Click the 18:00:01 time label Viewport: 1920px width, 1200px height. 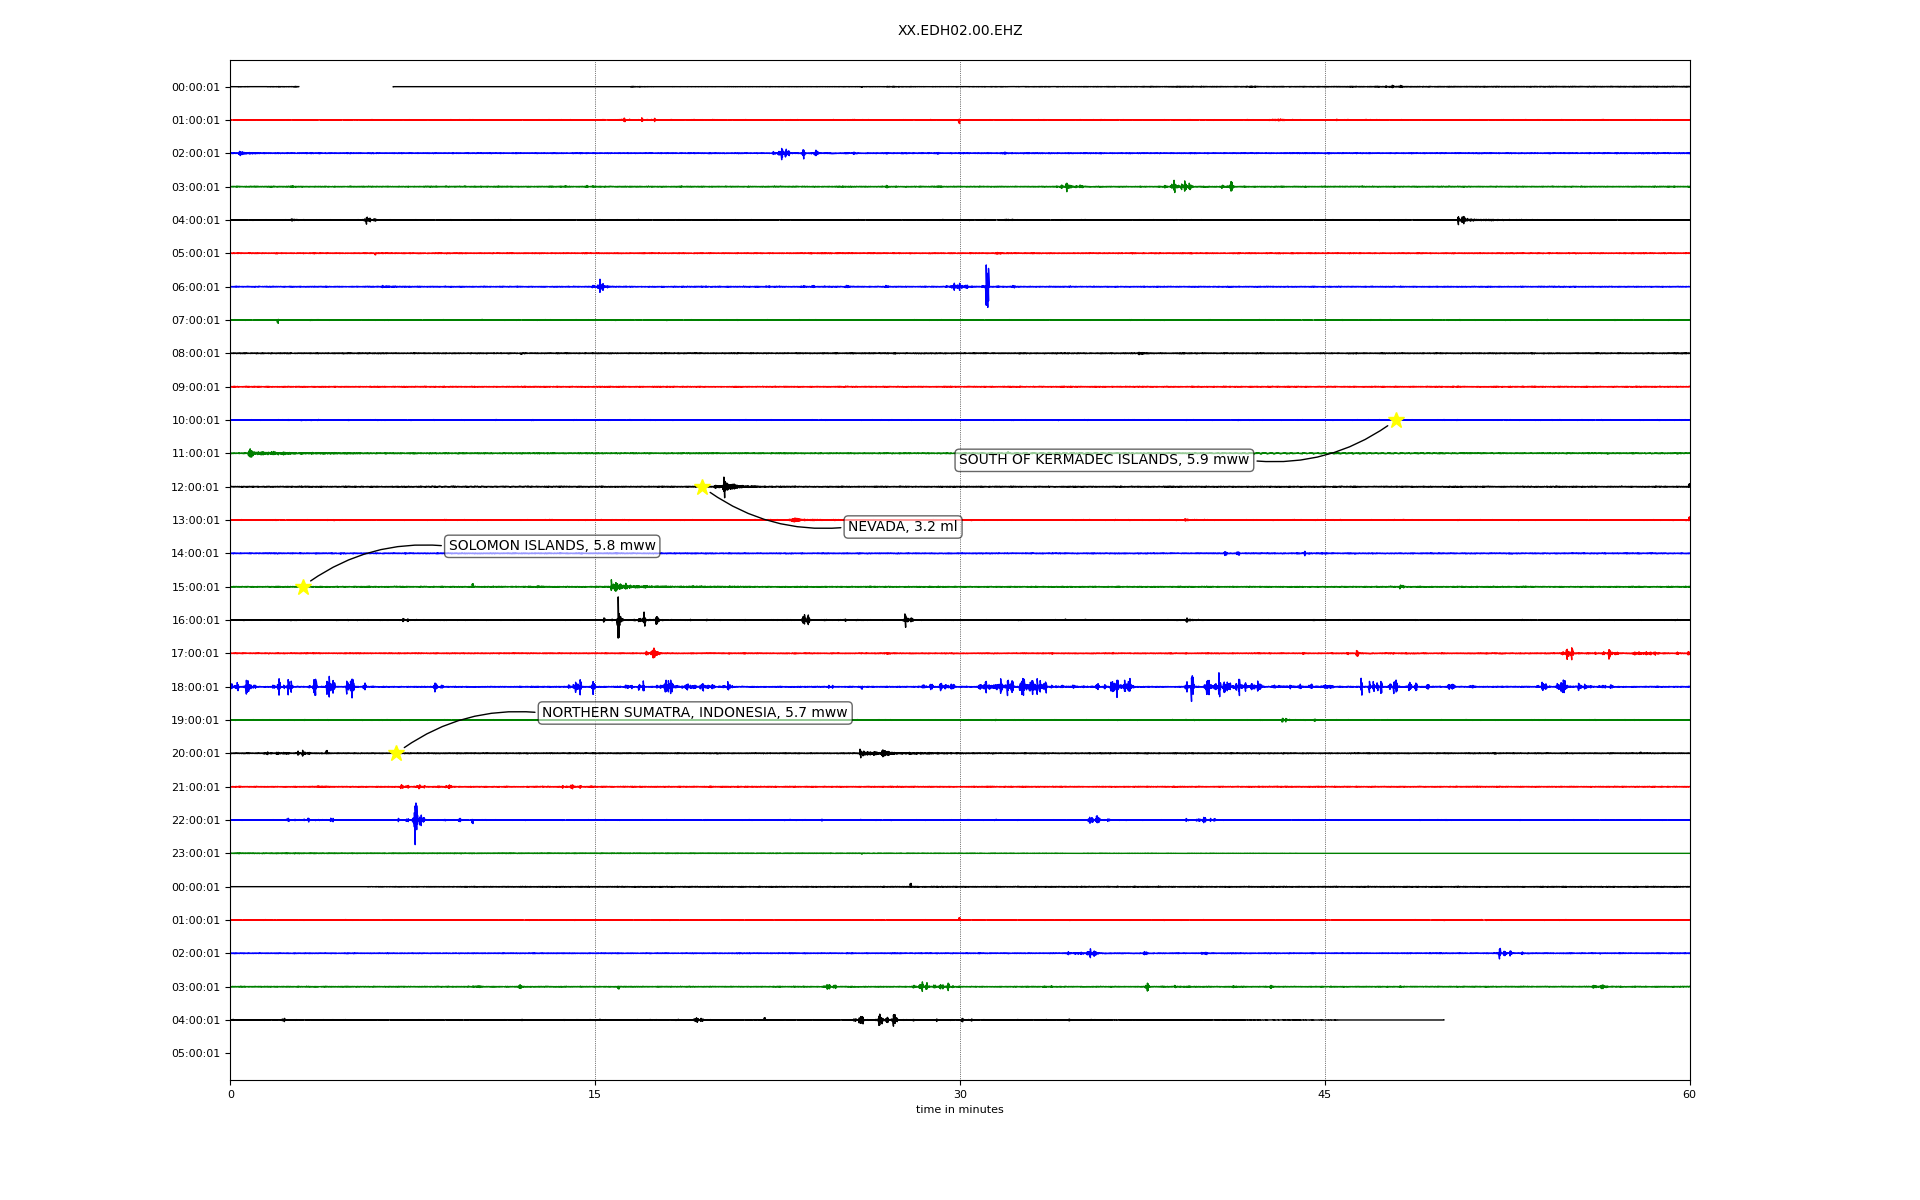click(195, 688)
